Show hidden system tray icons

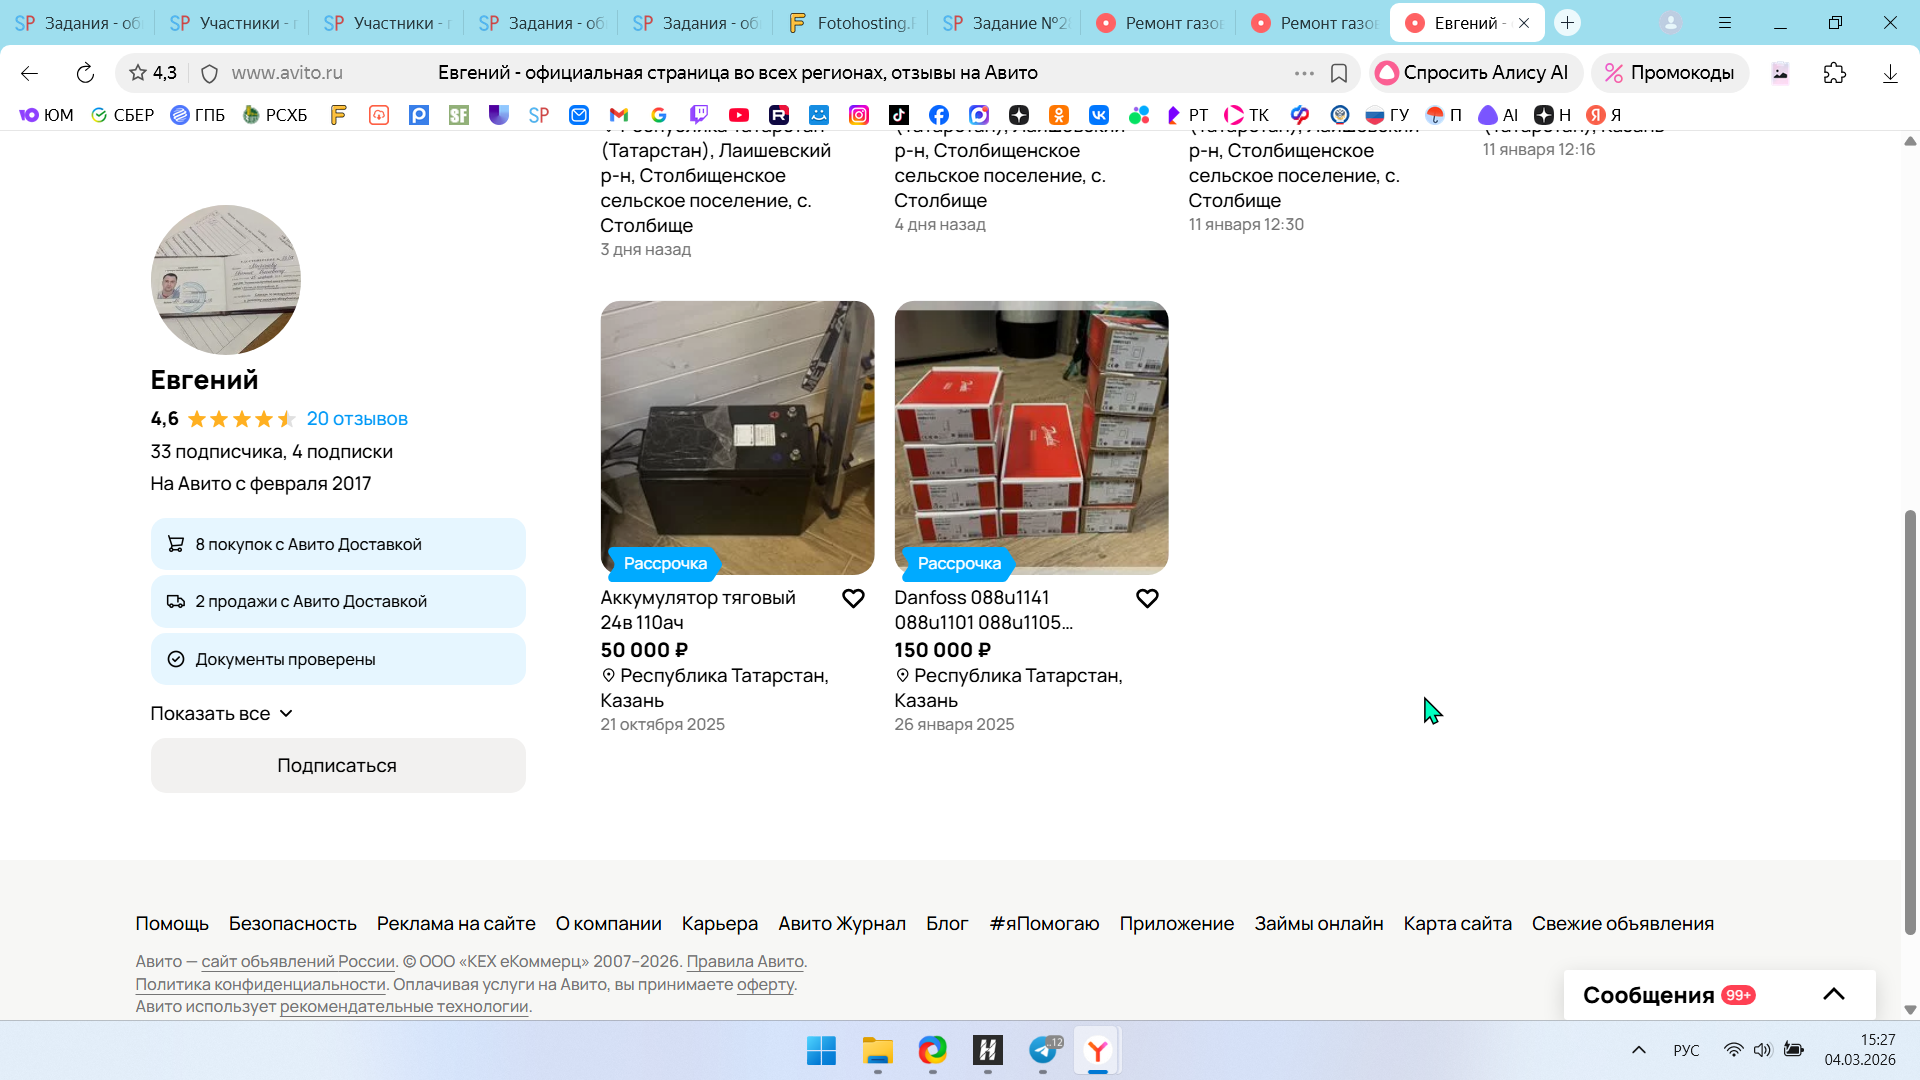(1638, 1050)
